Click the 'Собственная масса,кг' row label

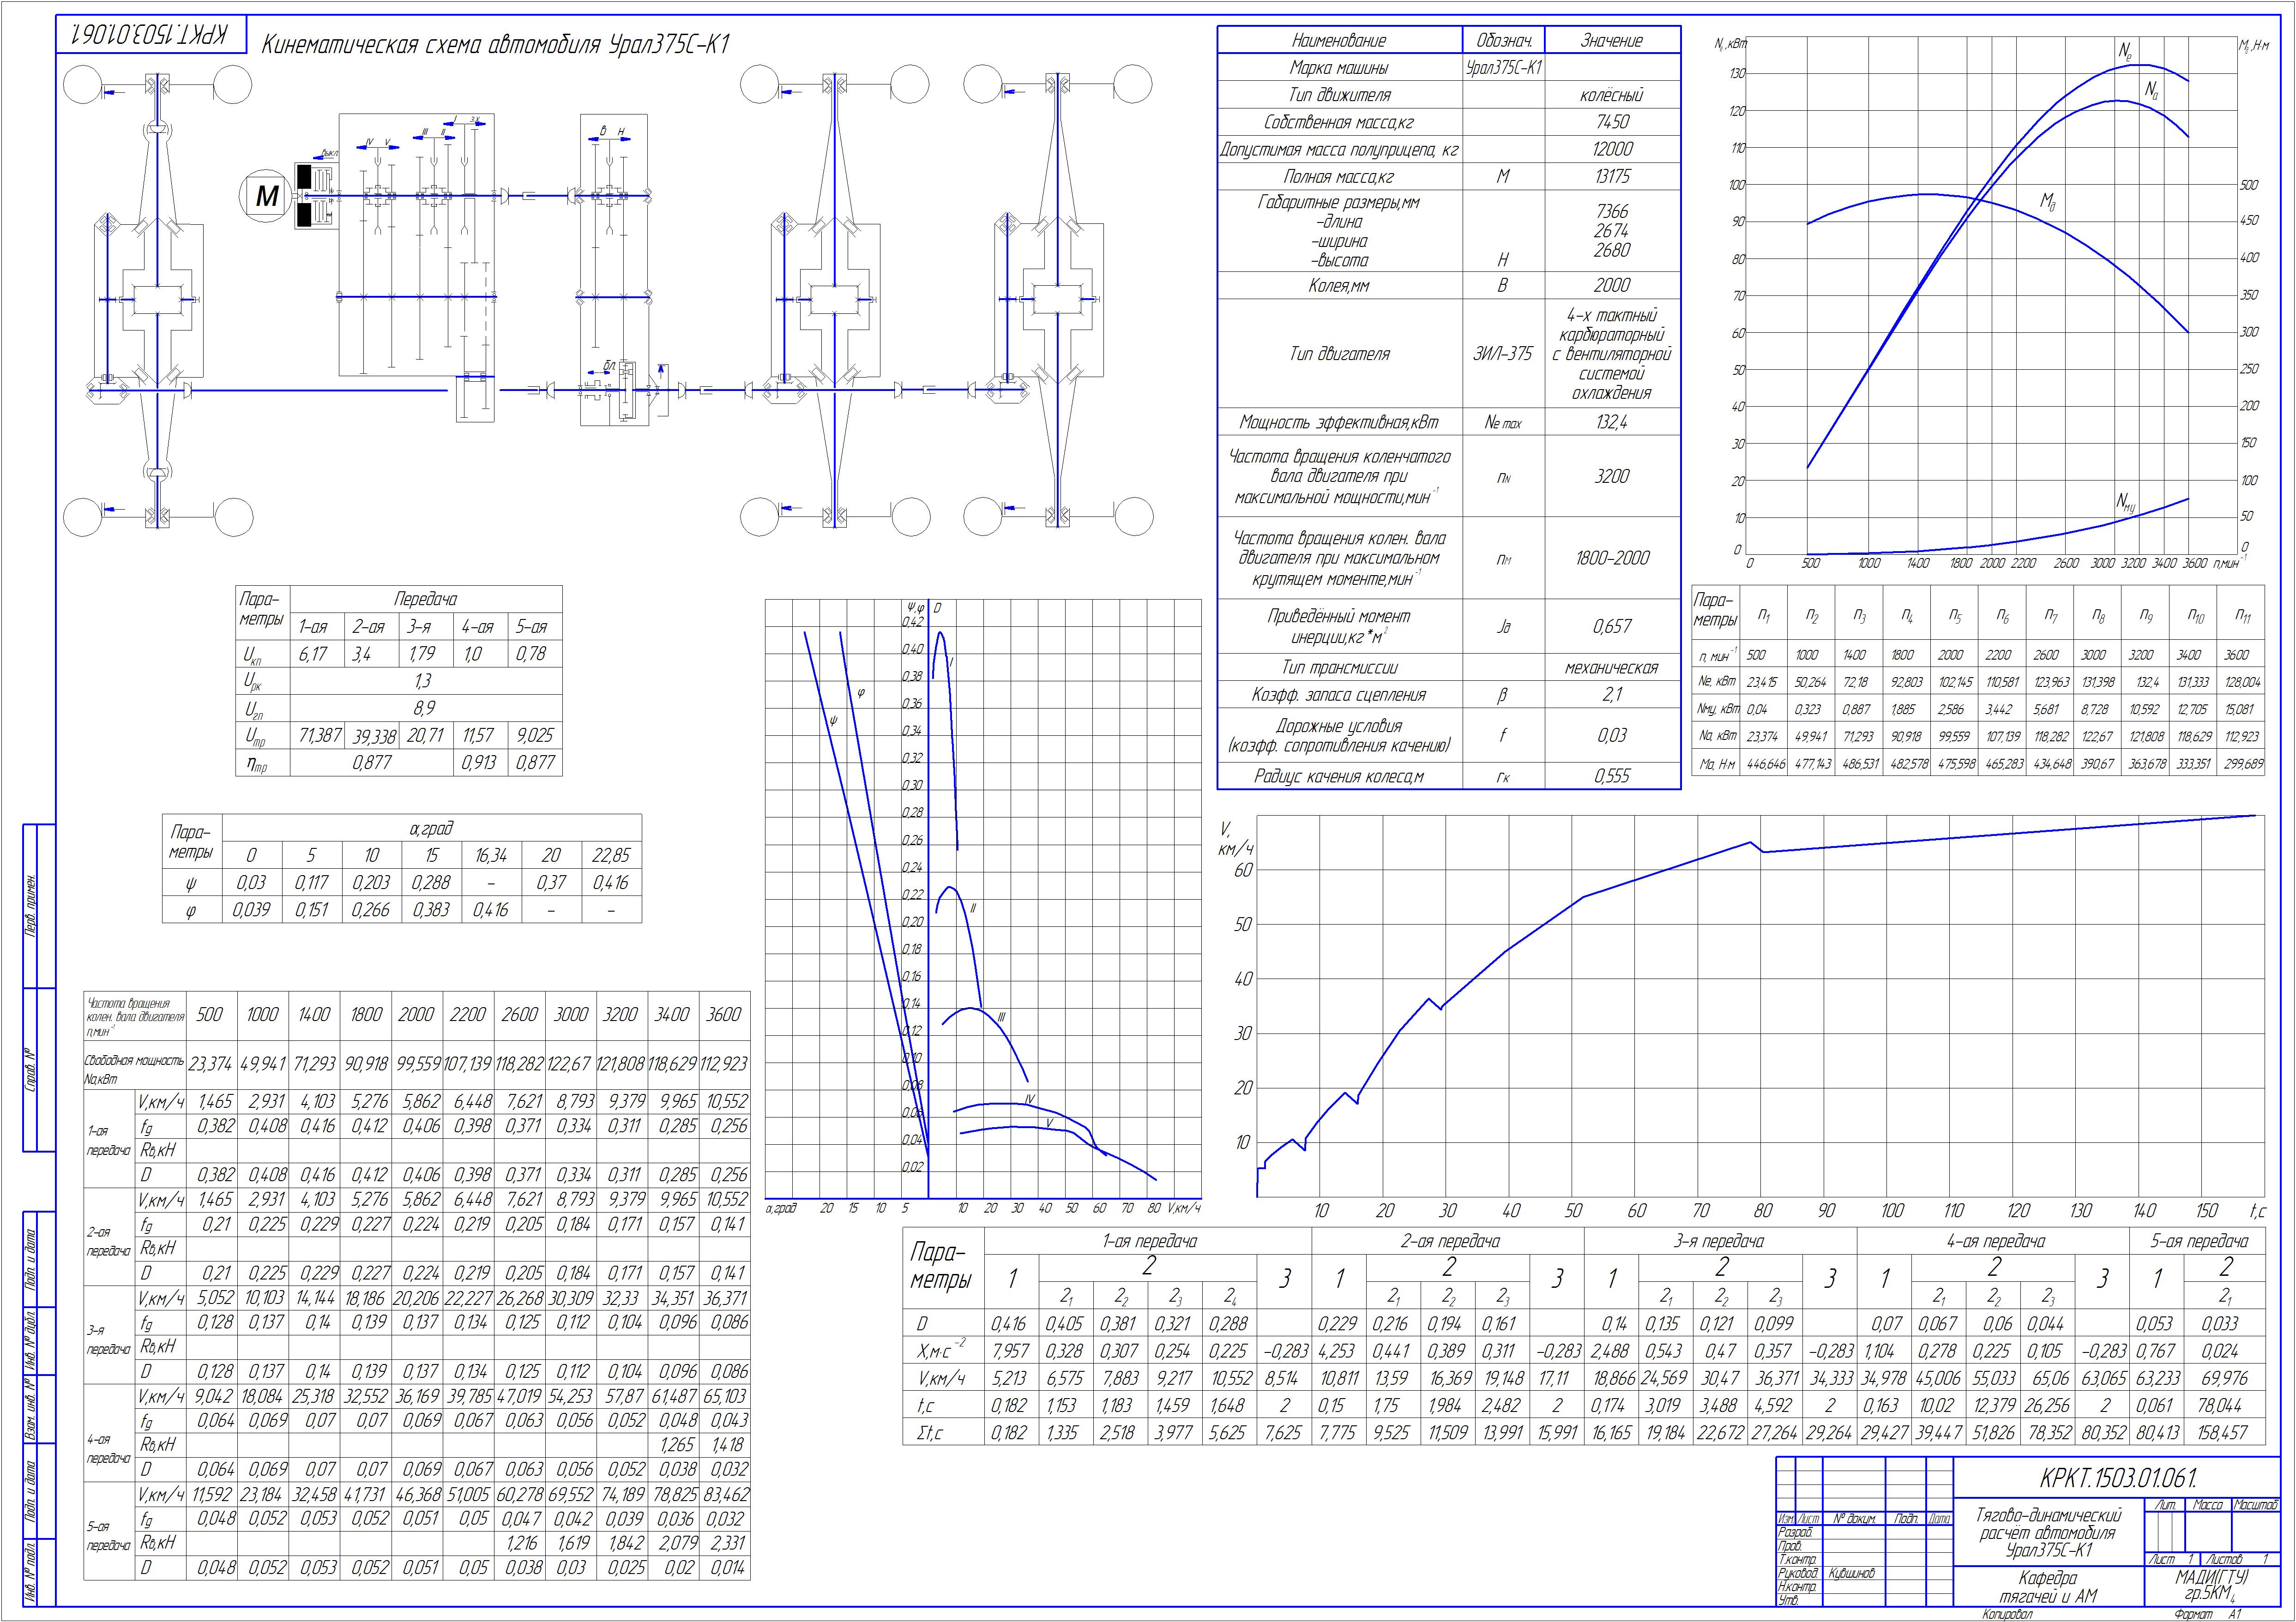coord(1339,122)
